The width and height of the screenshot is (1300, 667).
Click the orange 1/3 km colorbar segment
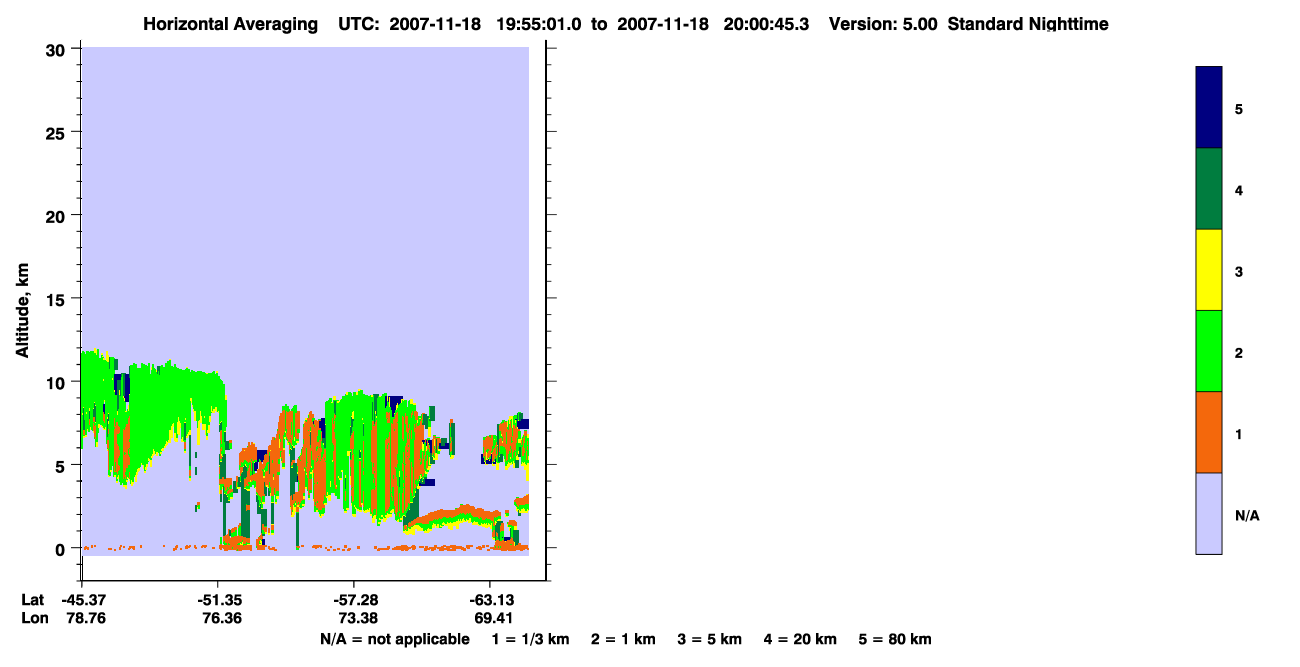[x=1208, y=432]
